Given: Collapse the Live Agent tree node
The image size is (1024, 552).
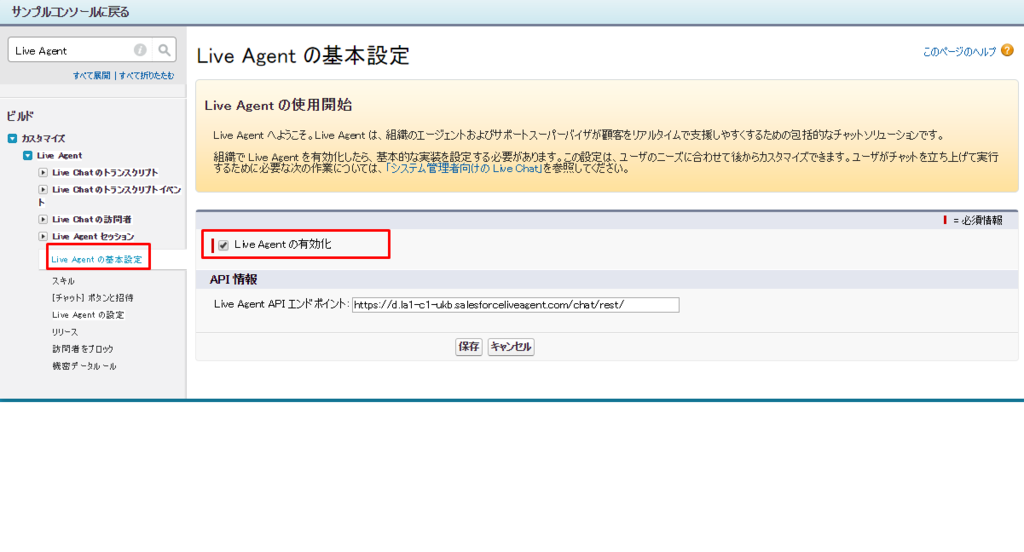Looking at the screenshot, I should [27, 155].
